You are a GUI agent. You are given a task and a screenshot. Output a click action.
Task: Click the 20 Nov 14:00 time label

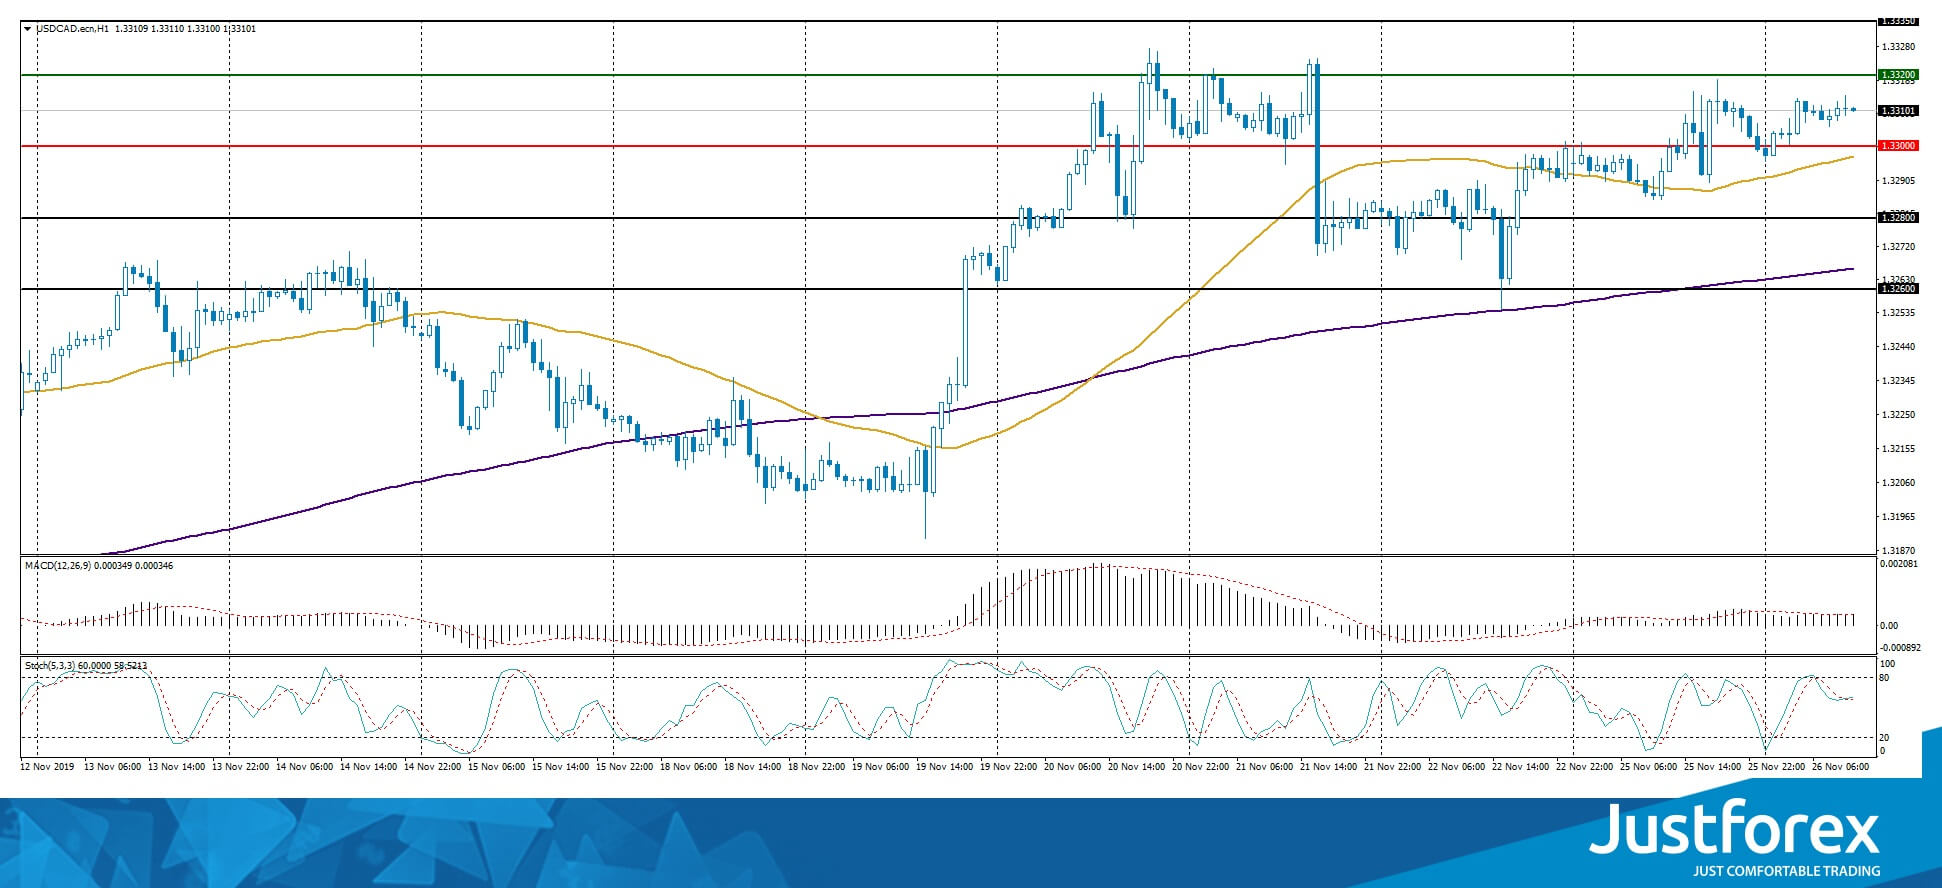coord(1137,766)
